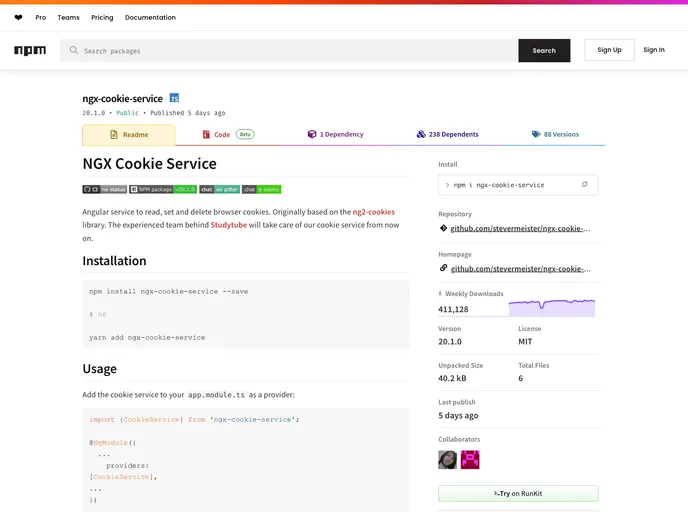Click the Installation heading
The width and height of the screenshot is (688, 512).
(x=115, y=261)
